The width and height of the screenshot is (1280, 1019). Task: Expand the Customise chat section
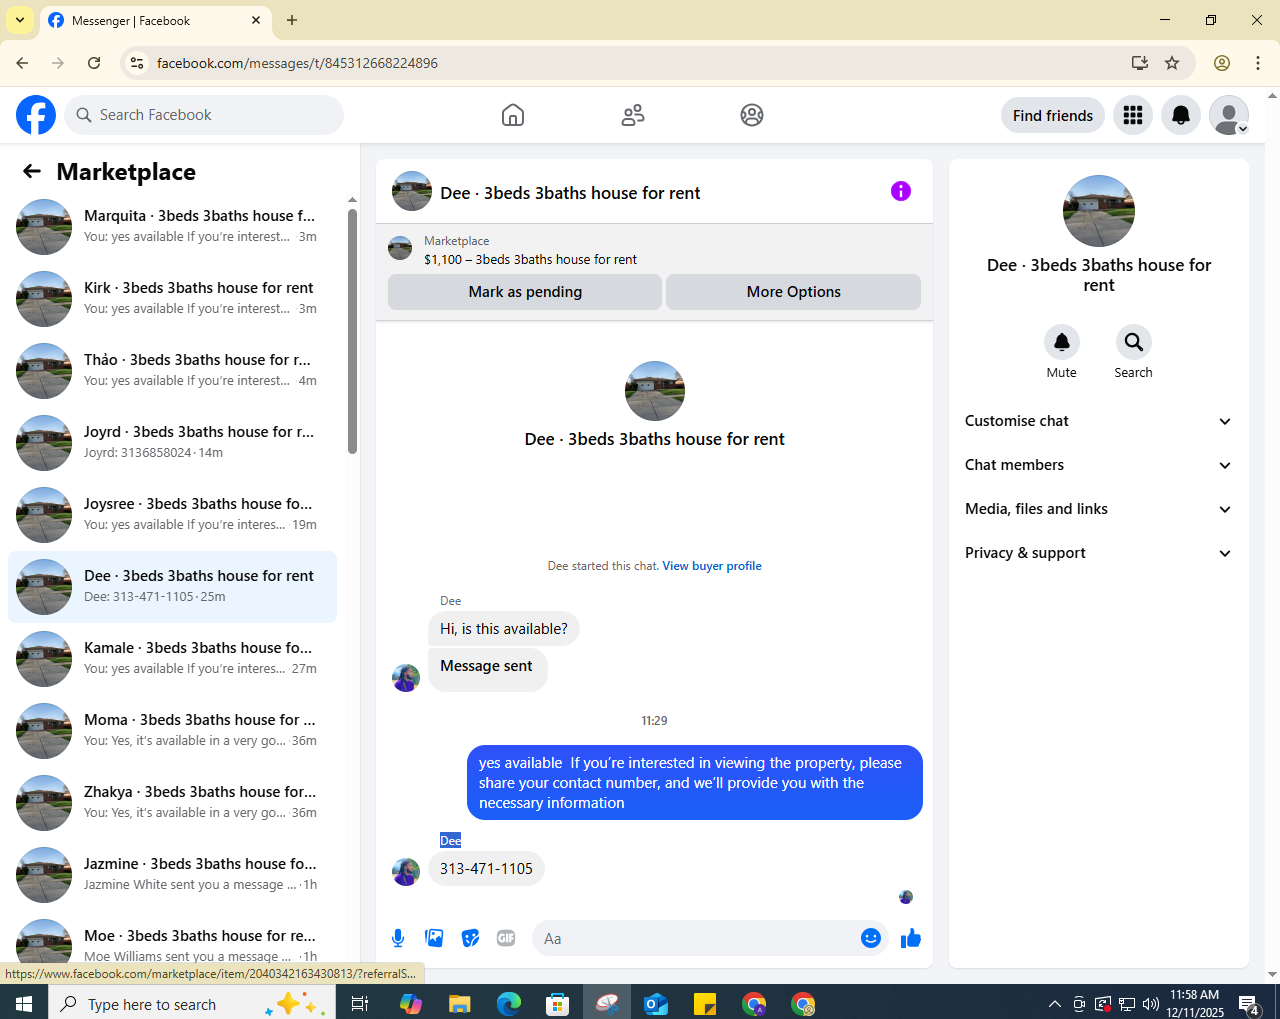coord(1098,421)
